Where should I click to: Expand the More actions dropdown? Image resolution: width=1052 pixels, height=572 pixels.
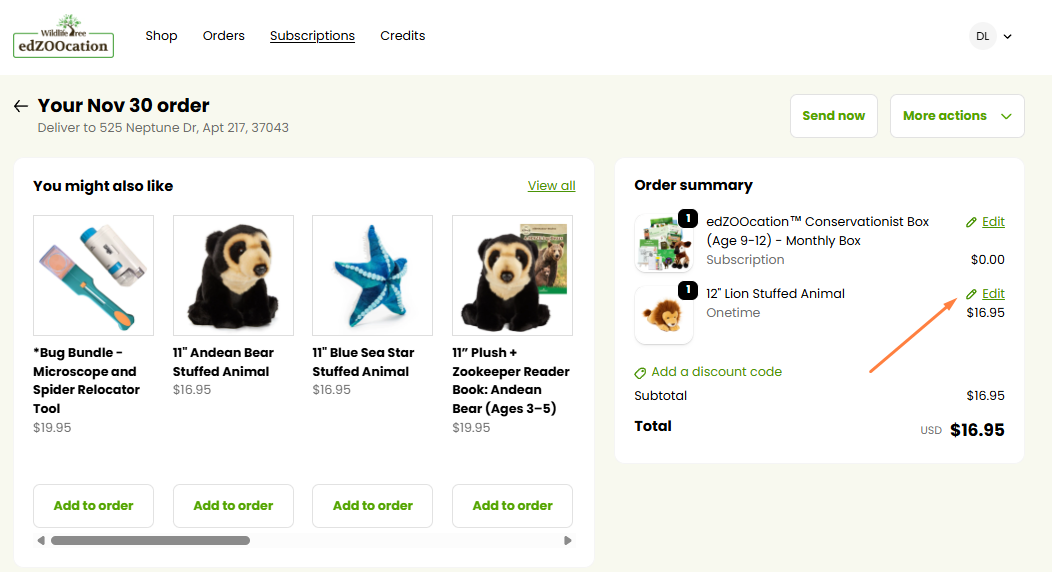point(957,116)
